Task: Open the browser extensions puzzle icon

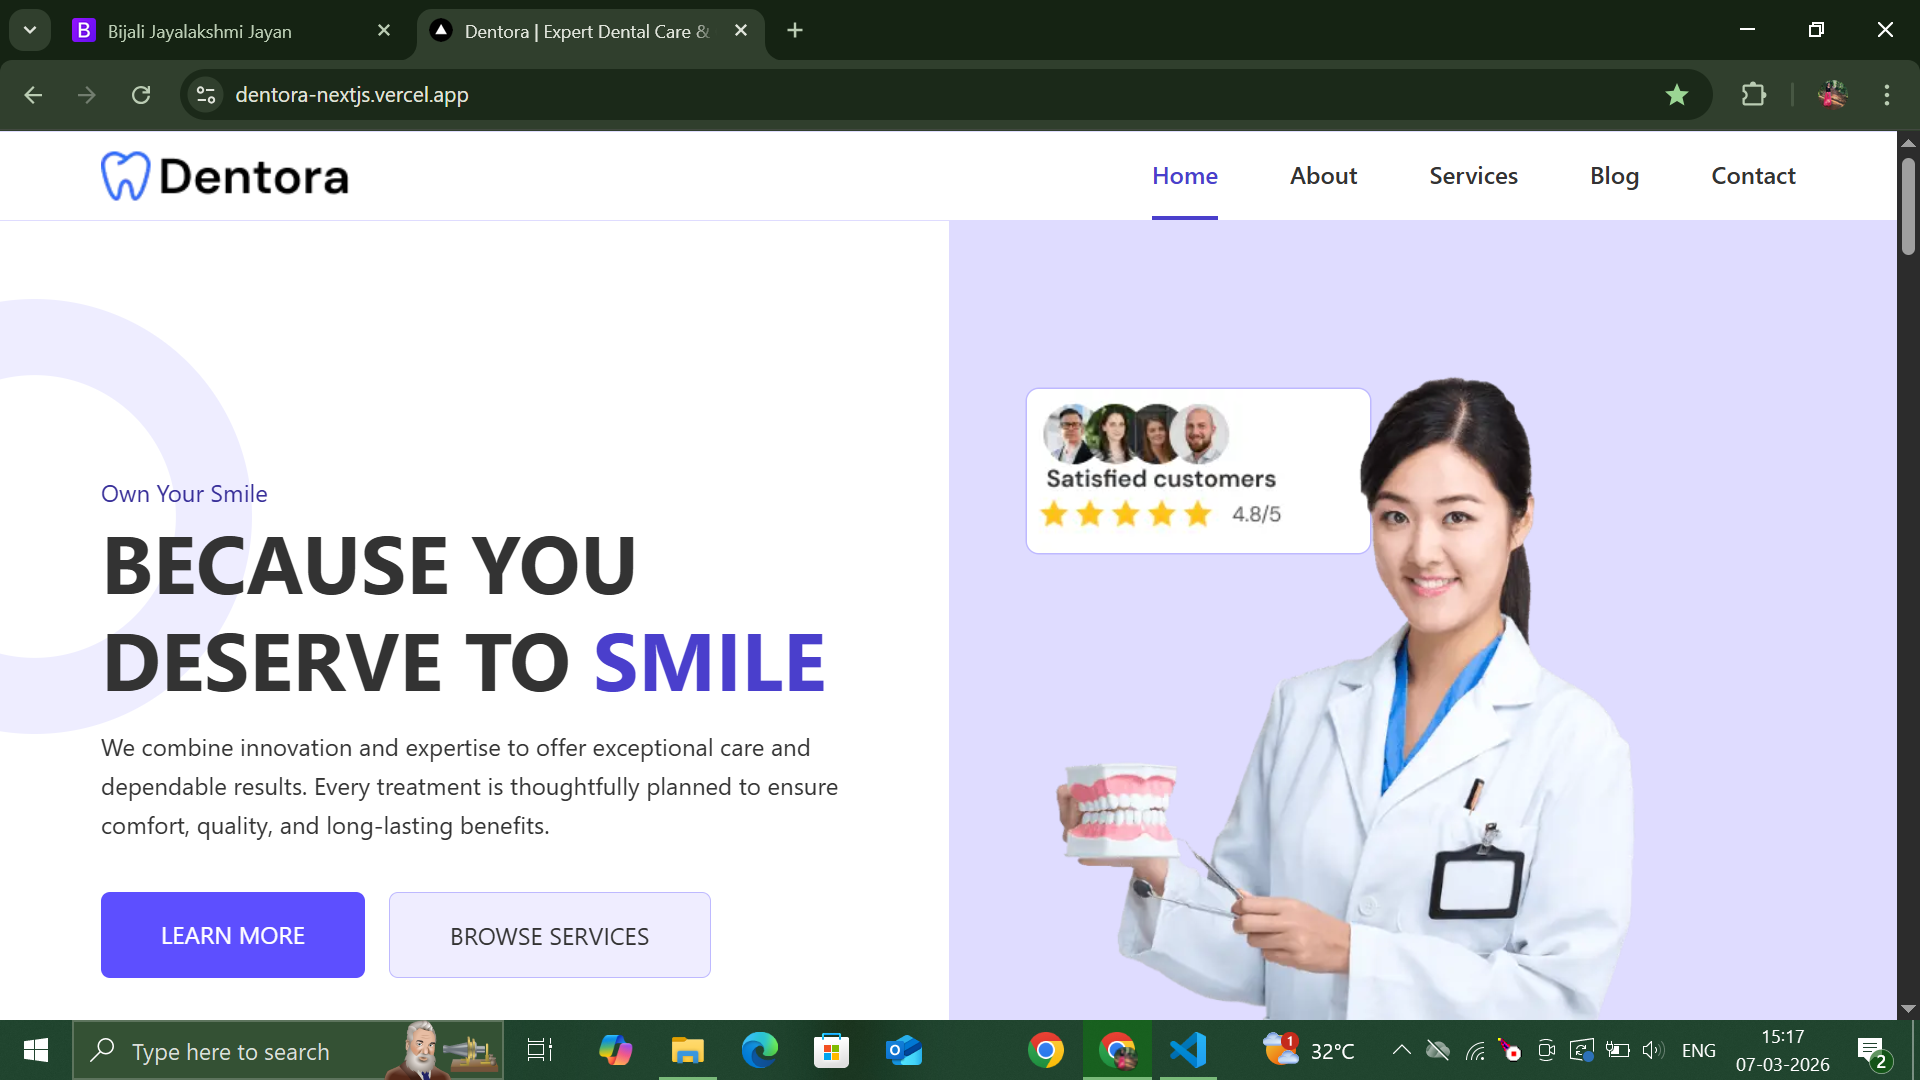Action: 1753,95
